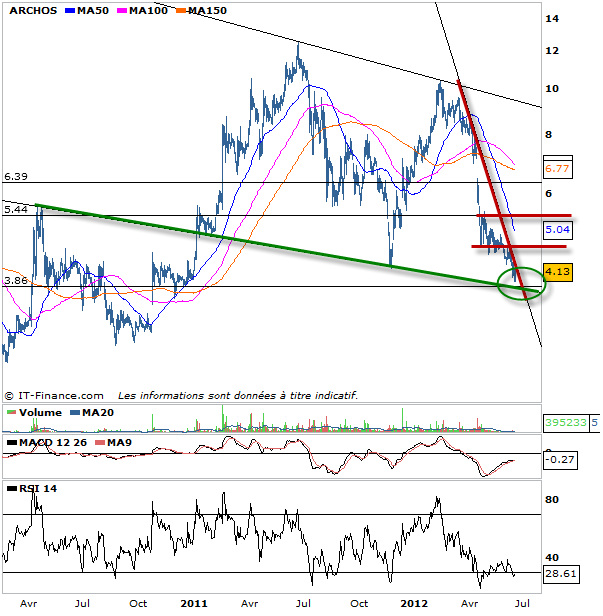Screen dimensions: 603x616
Task: Click the -0.27 MACD value box
Action: [x=557, y=460]
